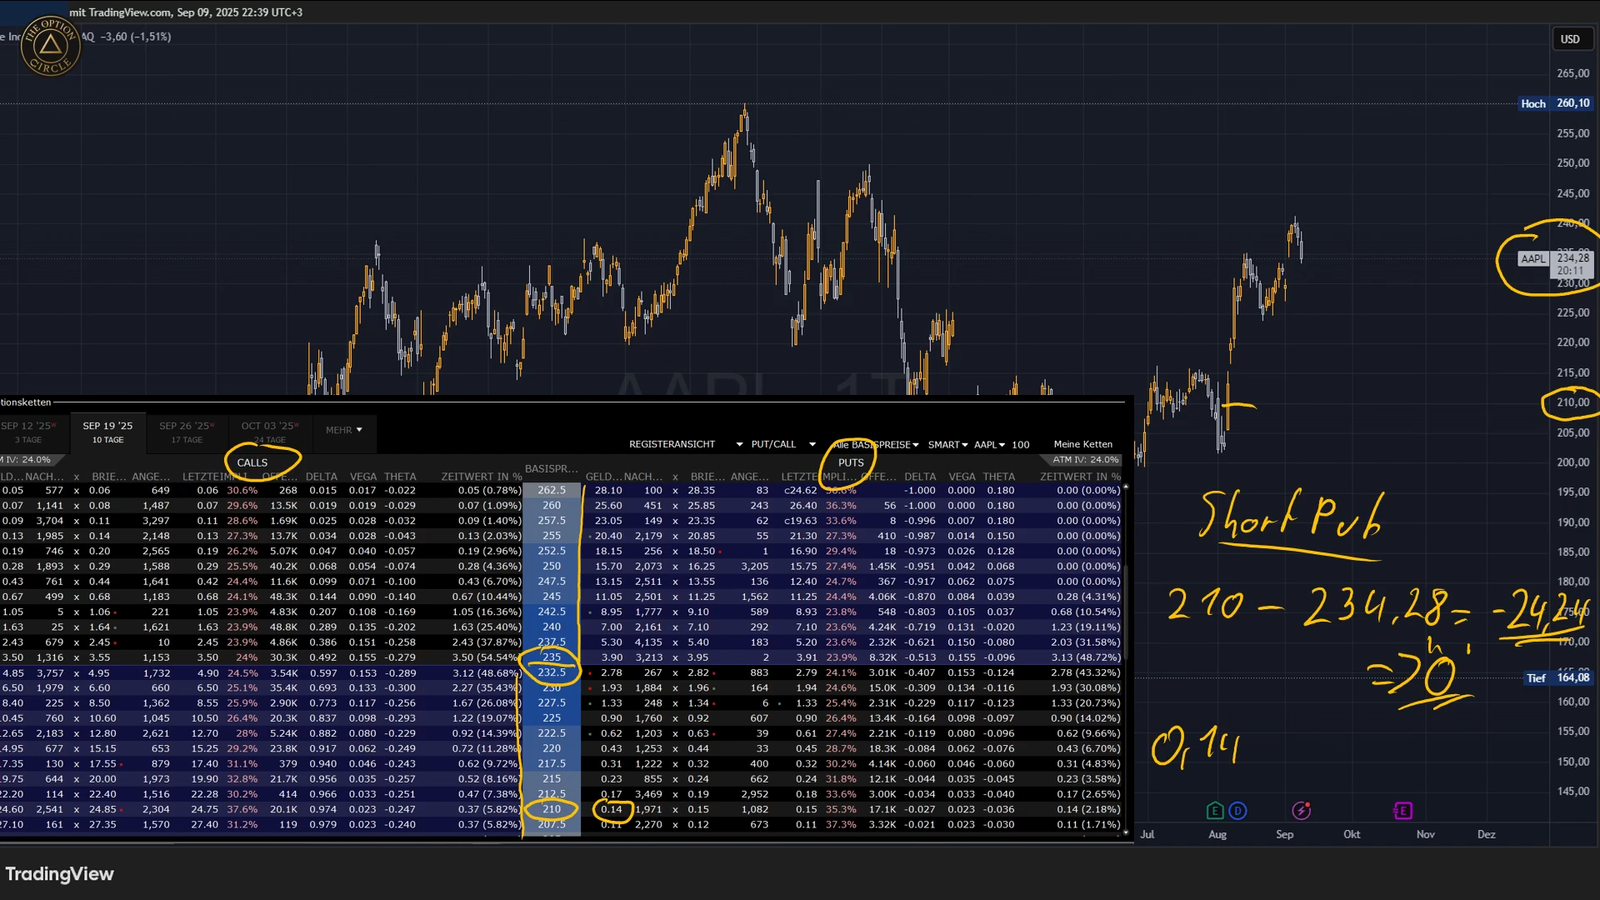Viewport: 1600px width, 900px height.
Task: Click the green earnings E icon near August
Action: 1215,811
